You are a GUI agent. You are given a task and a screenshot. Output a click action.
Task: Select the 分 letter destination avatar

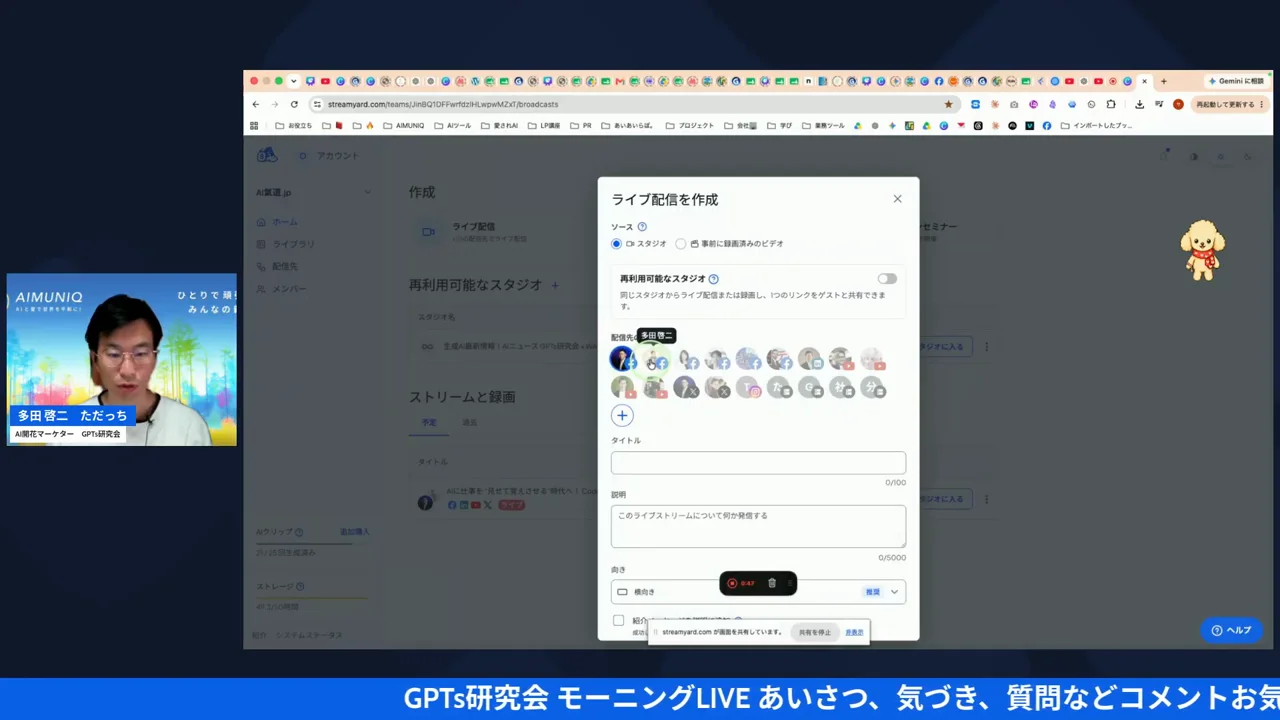point(873,386)
